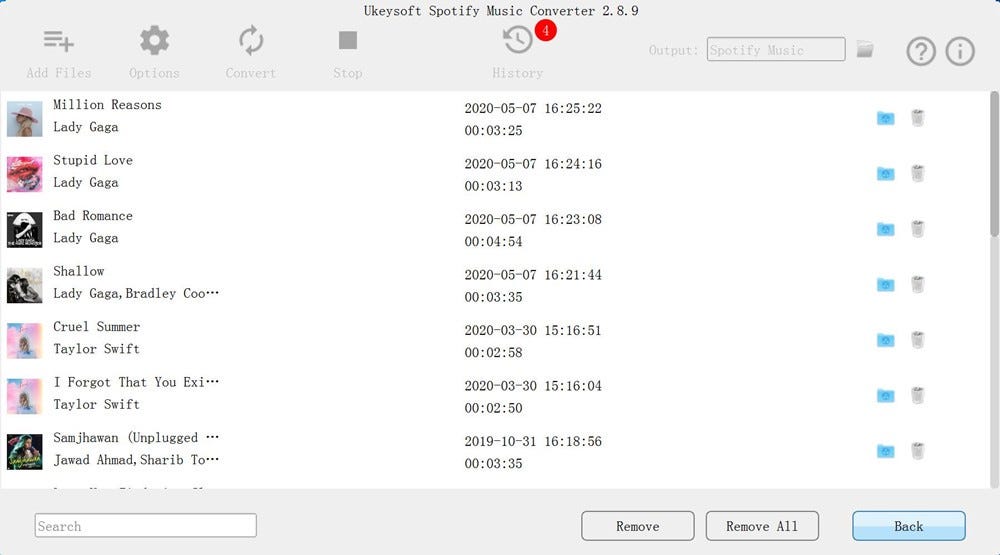Open the Info circle icon
This screenshot has width=1000, height=555.
coord(960,51)
